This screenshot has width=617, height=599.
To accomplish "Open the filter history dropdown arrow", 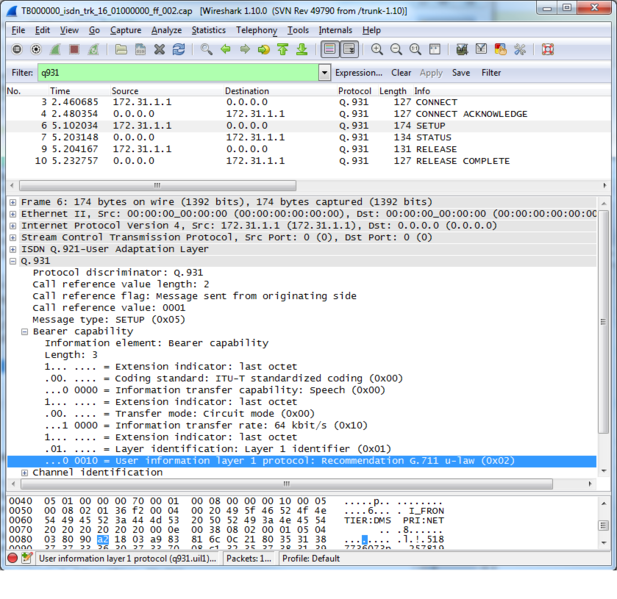I will [325, 73].
